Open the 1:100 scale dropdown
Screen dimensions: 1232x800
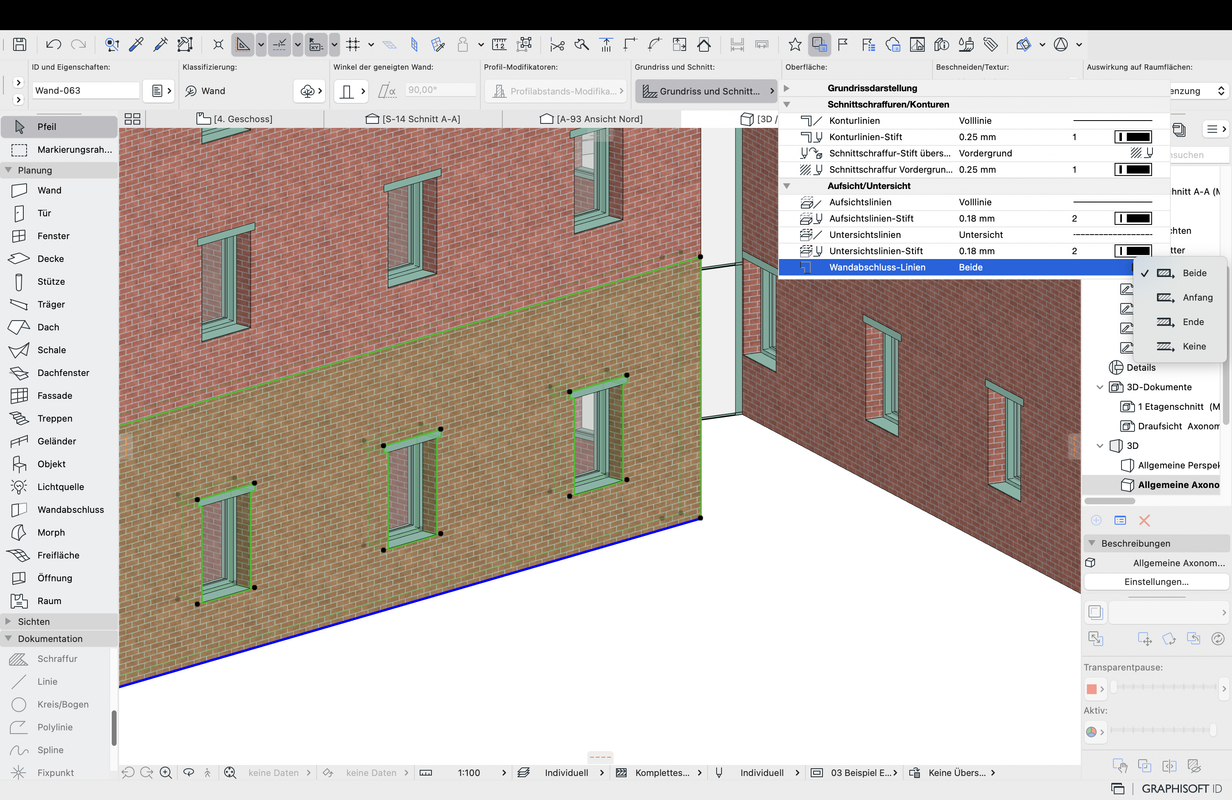point(480,773)
